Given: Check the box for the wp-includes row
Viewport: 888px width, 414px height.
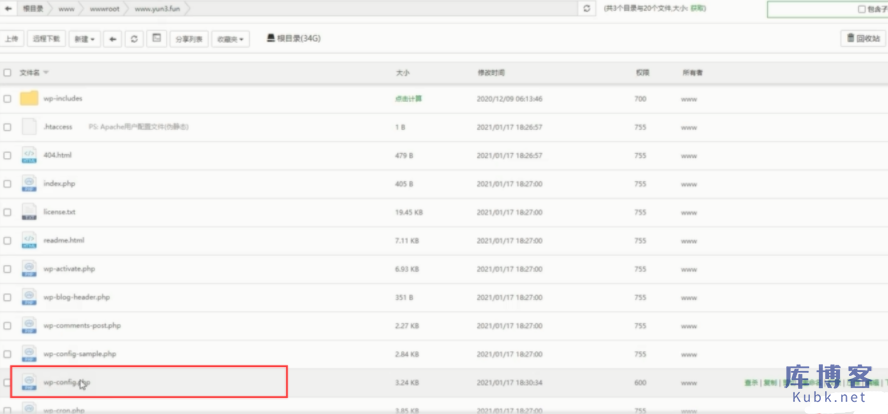Looking at the screenshot, I should click(8, 99).
